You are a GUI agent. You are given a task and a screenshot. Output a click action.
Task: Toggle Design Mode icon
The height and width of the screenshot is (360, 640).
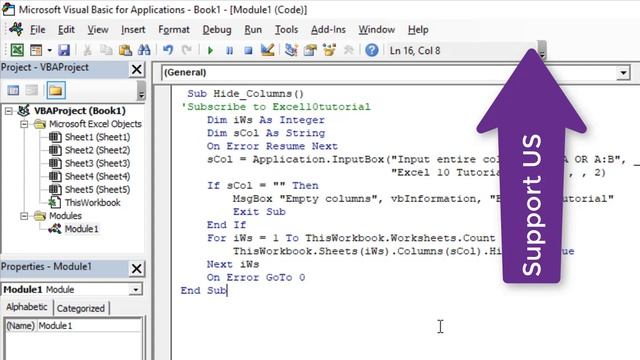pos(268,50)
